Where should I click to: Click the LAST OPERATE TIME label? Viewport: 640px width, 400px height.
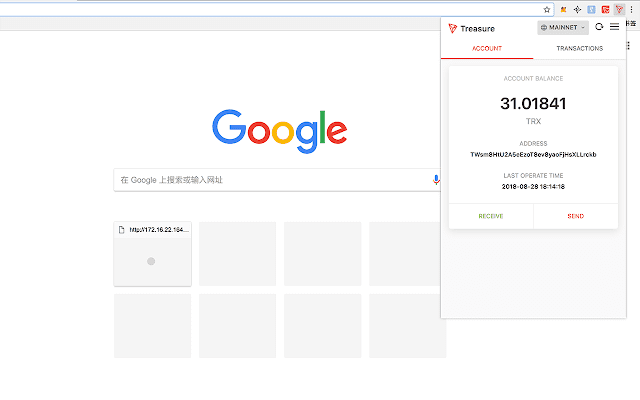tap(533, 176)
